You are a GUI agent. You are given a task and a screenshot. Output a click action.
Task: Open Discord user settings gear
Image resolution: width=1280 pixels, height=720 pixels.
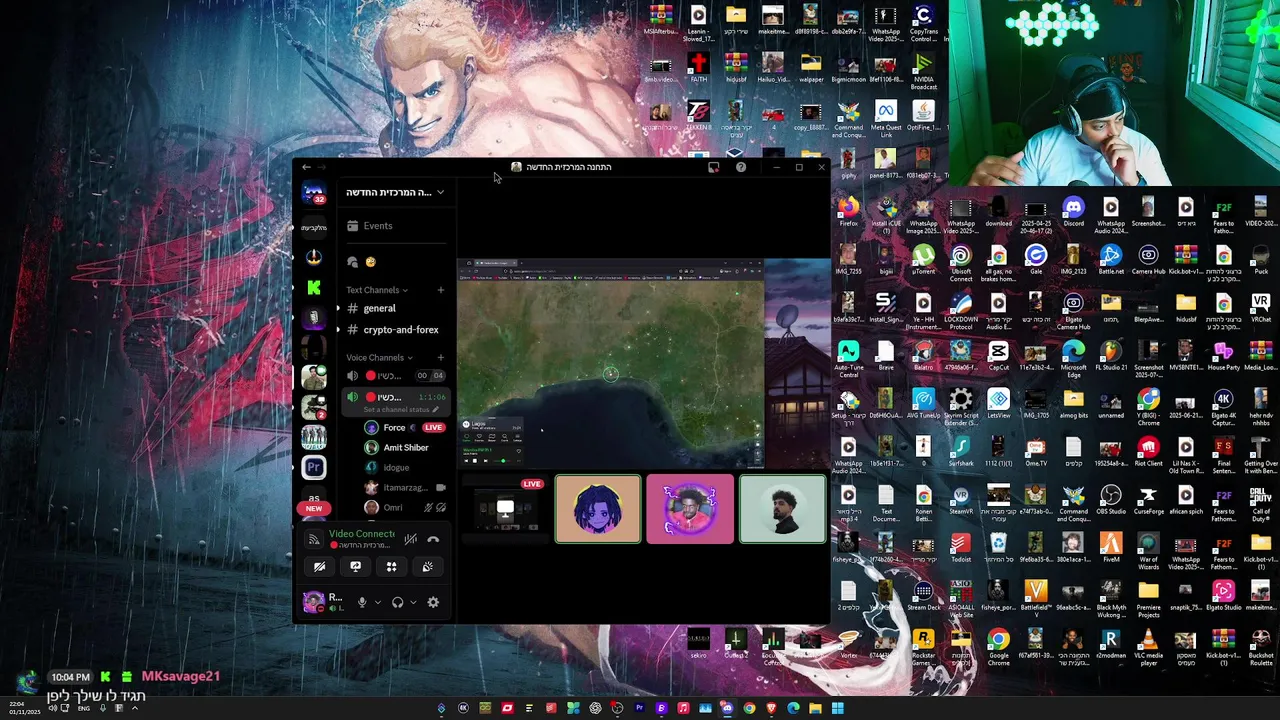(433, 602)
